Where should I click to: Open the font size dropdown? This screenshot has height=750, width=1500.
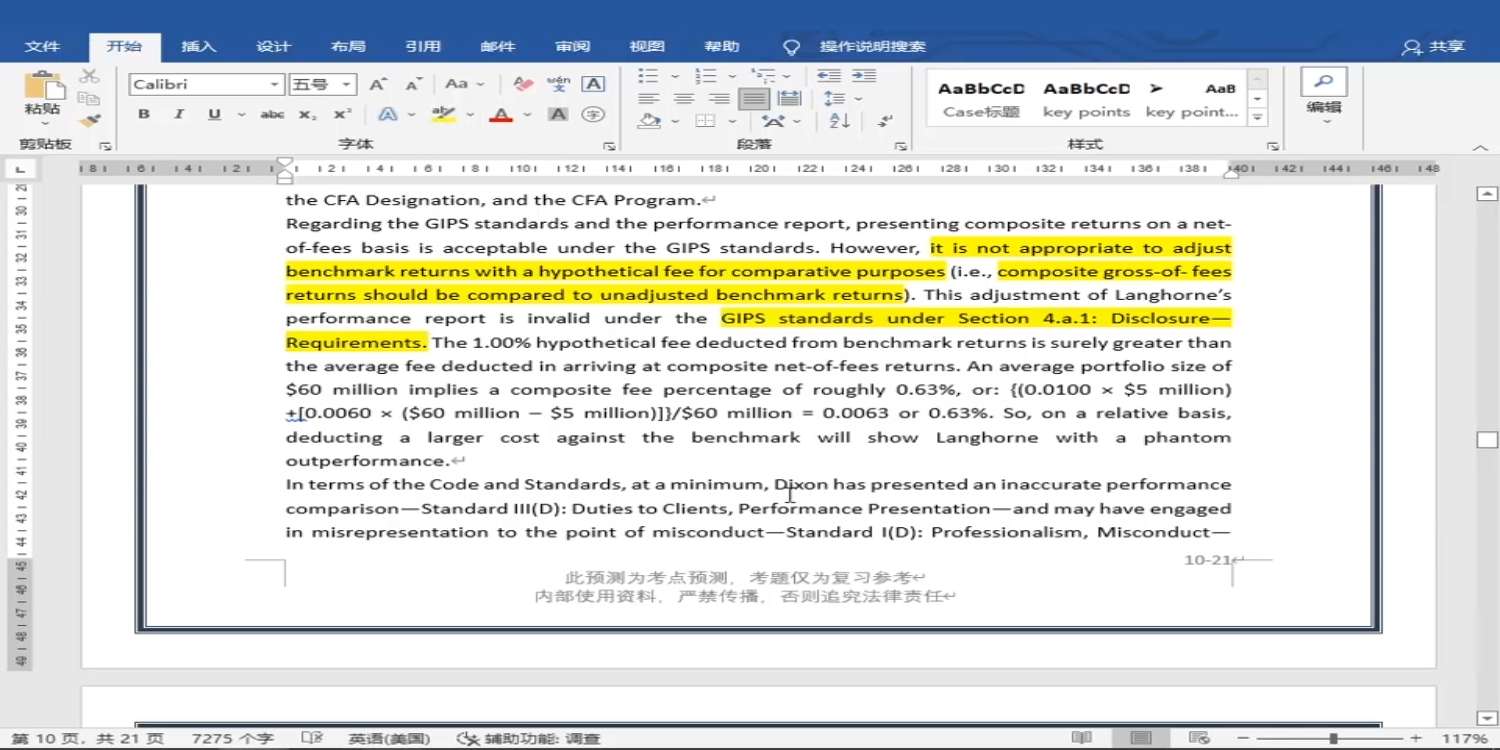pos(346,85)
